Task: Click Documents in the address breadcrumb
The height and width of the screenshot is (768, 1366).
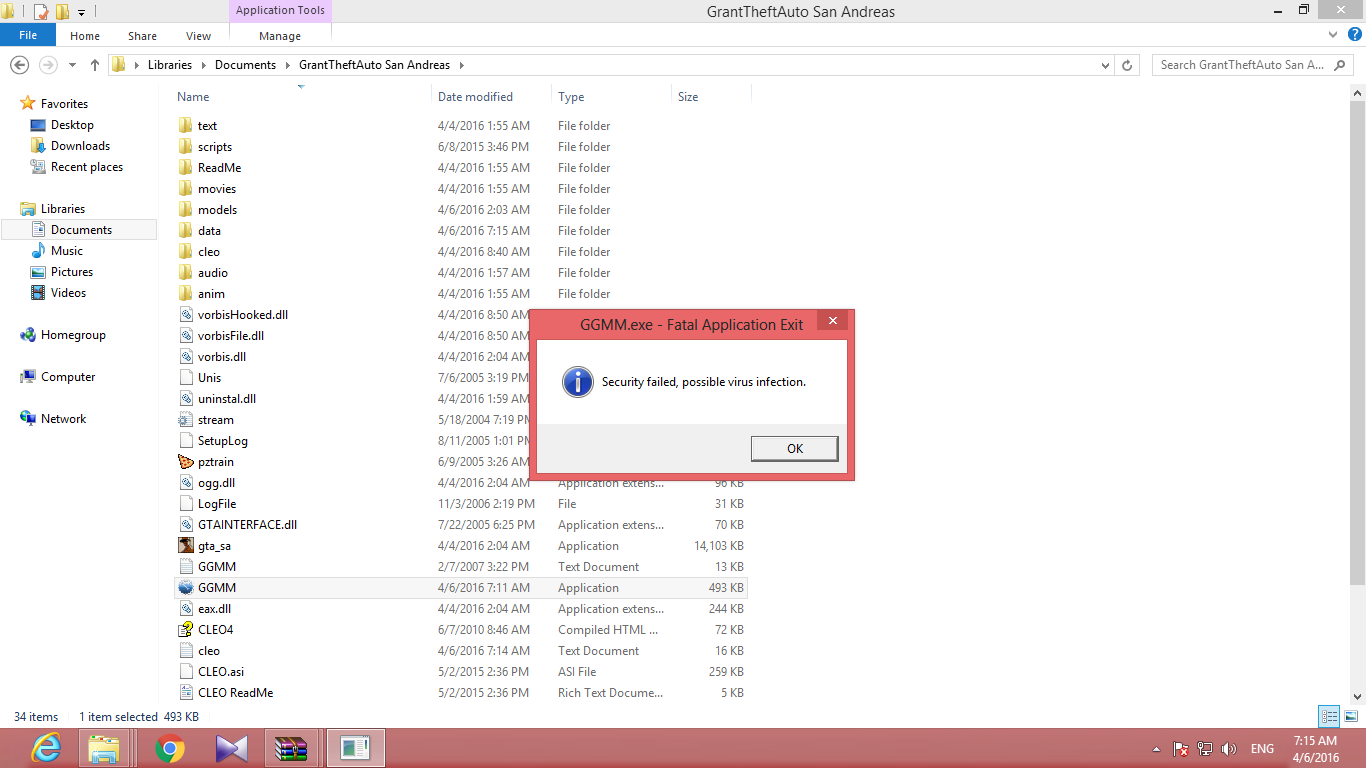Action: tap(245, 65)
